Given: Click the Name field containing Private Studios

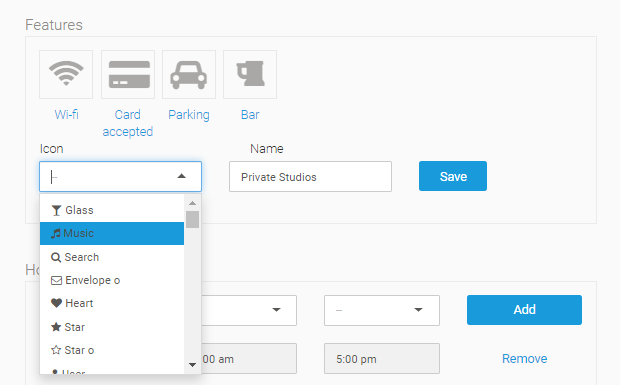Looking at the screenshot, I should 310,176.
